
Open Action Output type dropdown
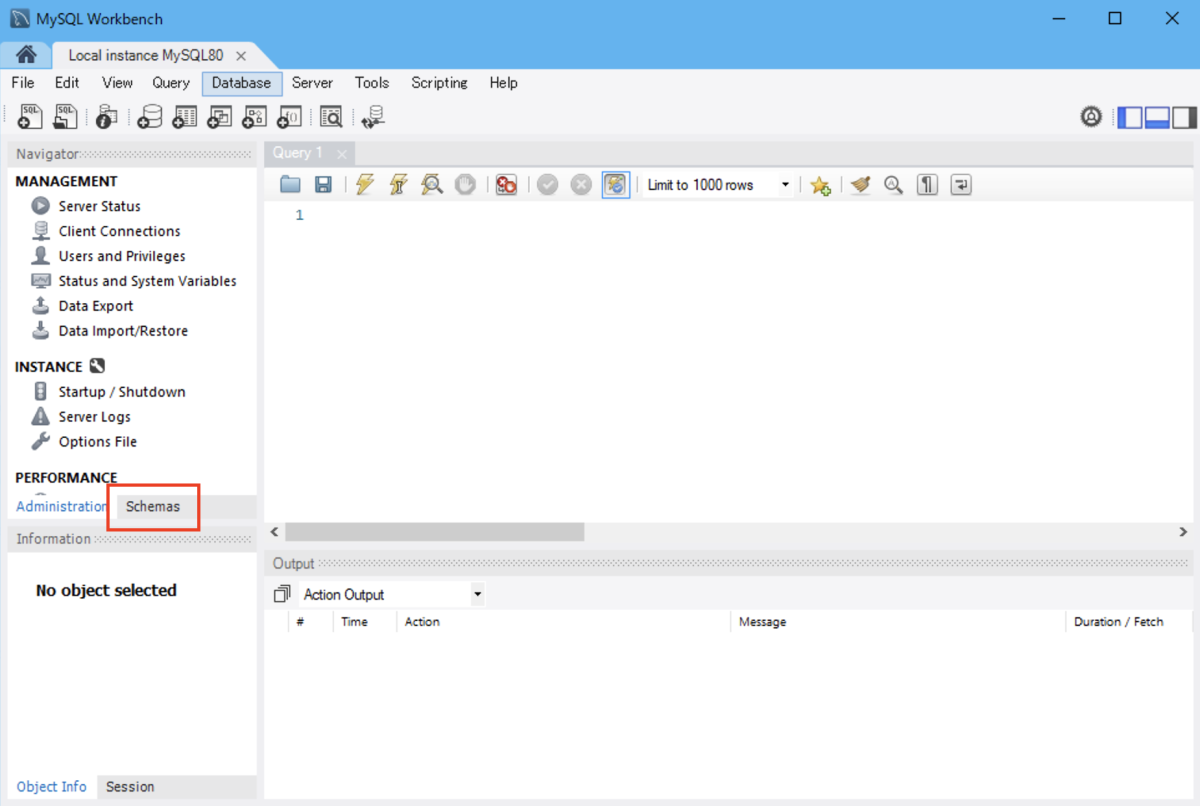393,594
